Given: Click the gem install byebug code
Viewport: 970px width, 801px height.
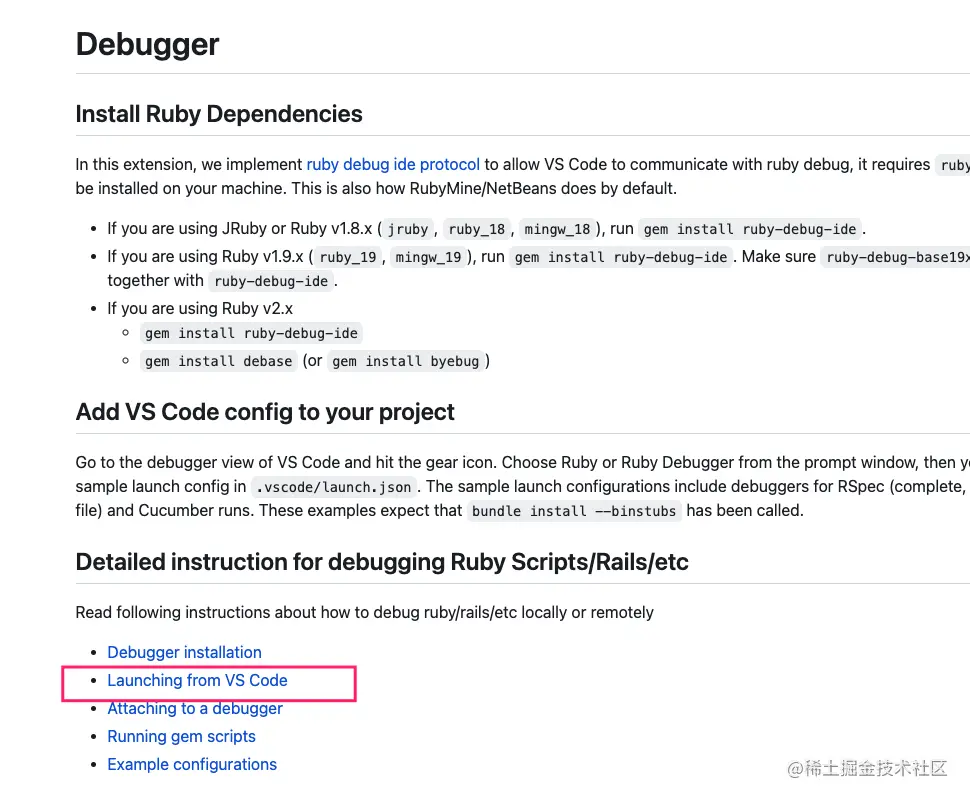Looking at the screenshot, I should (406, 361).
